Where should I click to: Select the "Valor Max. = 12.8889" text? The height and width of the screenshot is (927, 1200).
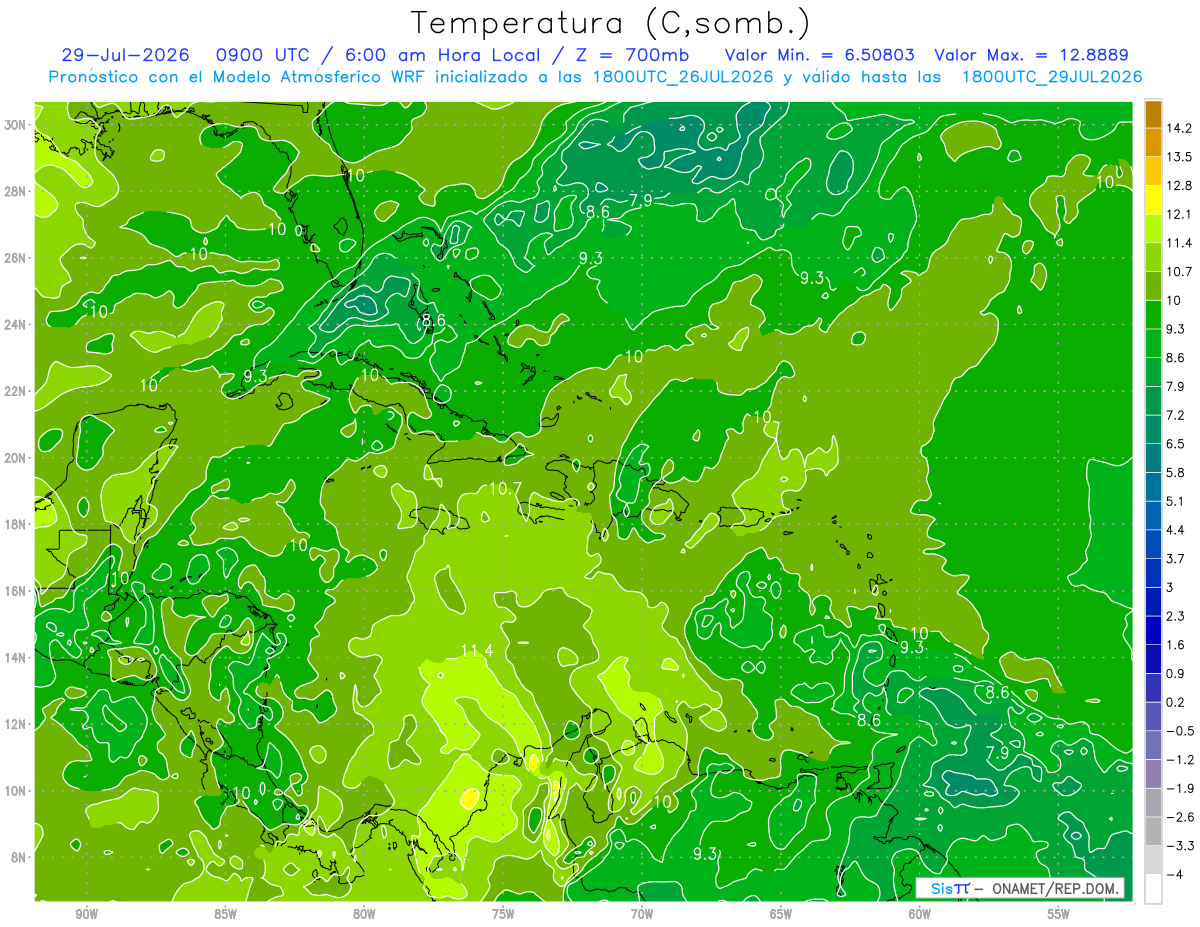point(1031,55)
